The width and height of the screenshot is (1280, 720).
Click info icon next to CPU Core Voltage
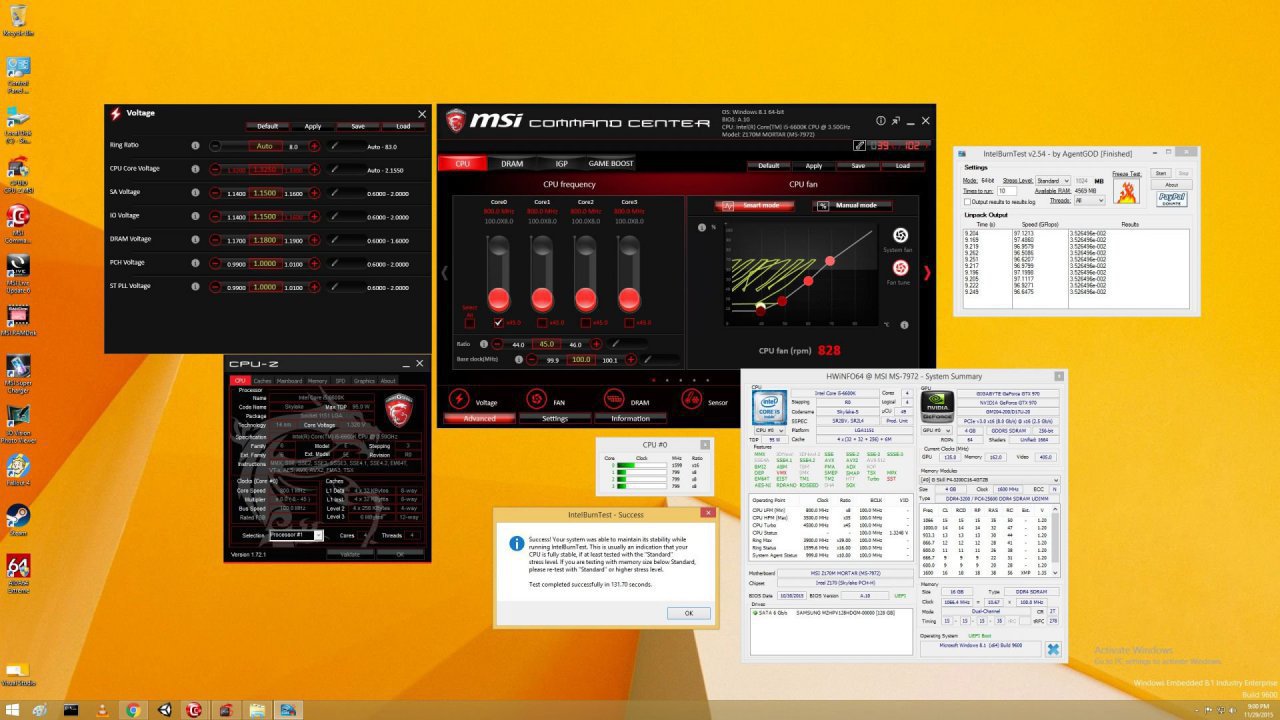(195, 169)
